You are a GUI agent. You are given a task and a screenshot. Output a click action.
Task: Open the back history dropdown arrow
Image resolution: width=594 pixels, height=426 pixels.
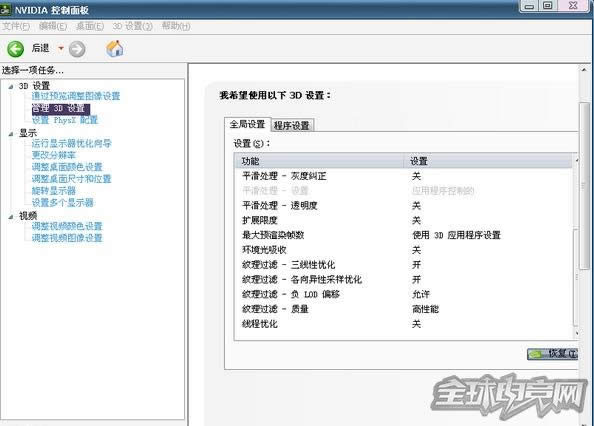[x=61, y=48]
